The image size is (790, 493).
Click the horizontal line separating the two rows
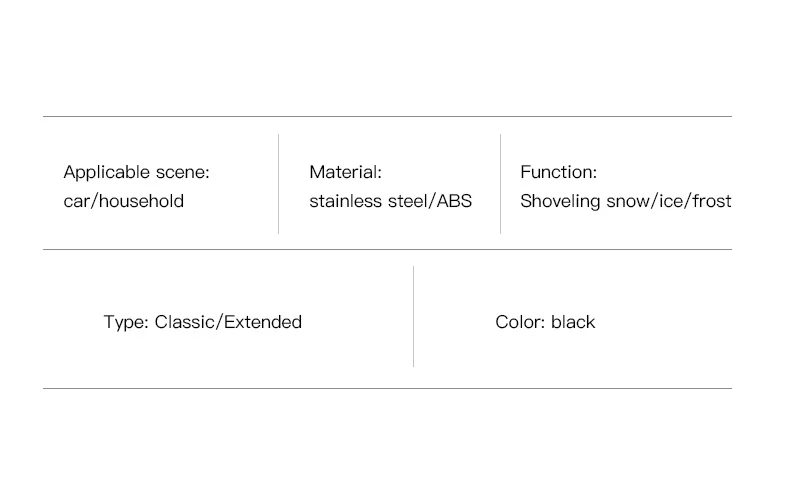pos(387,249)
